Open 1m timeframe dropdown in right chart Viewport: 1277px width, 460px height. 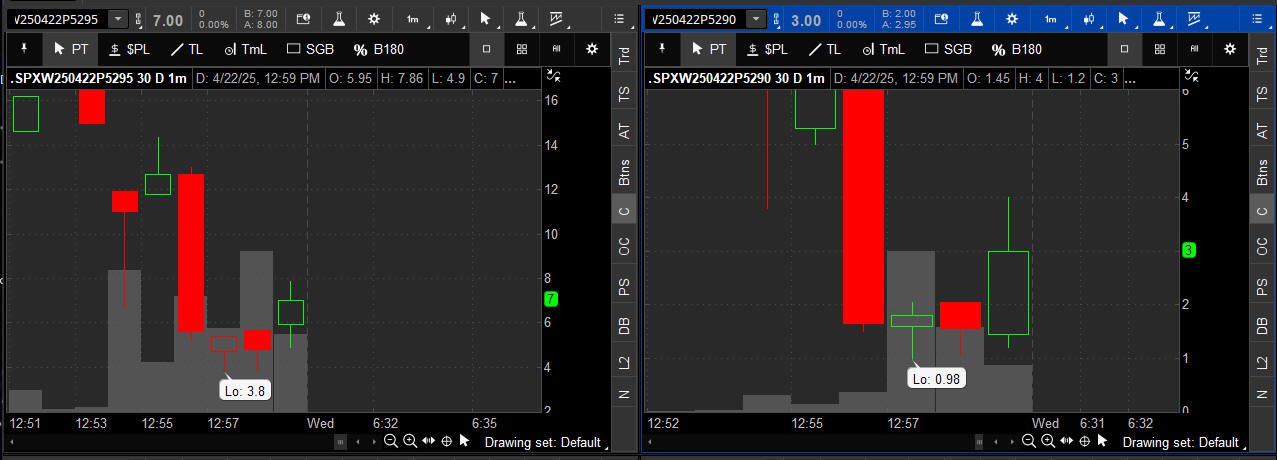[x=1050, y=19]
